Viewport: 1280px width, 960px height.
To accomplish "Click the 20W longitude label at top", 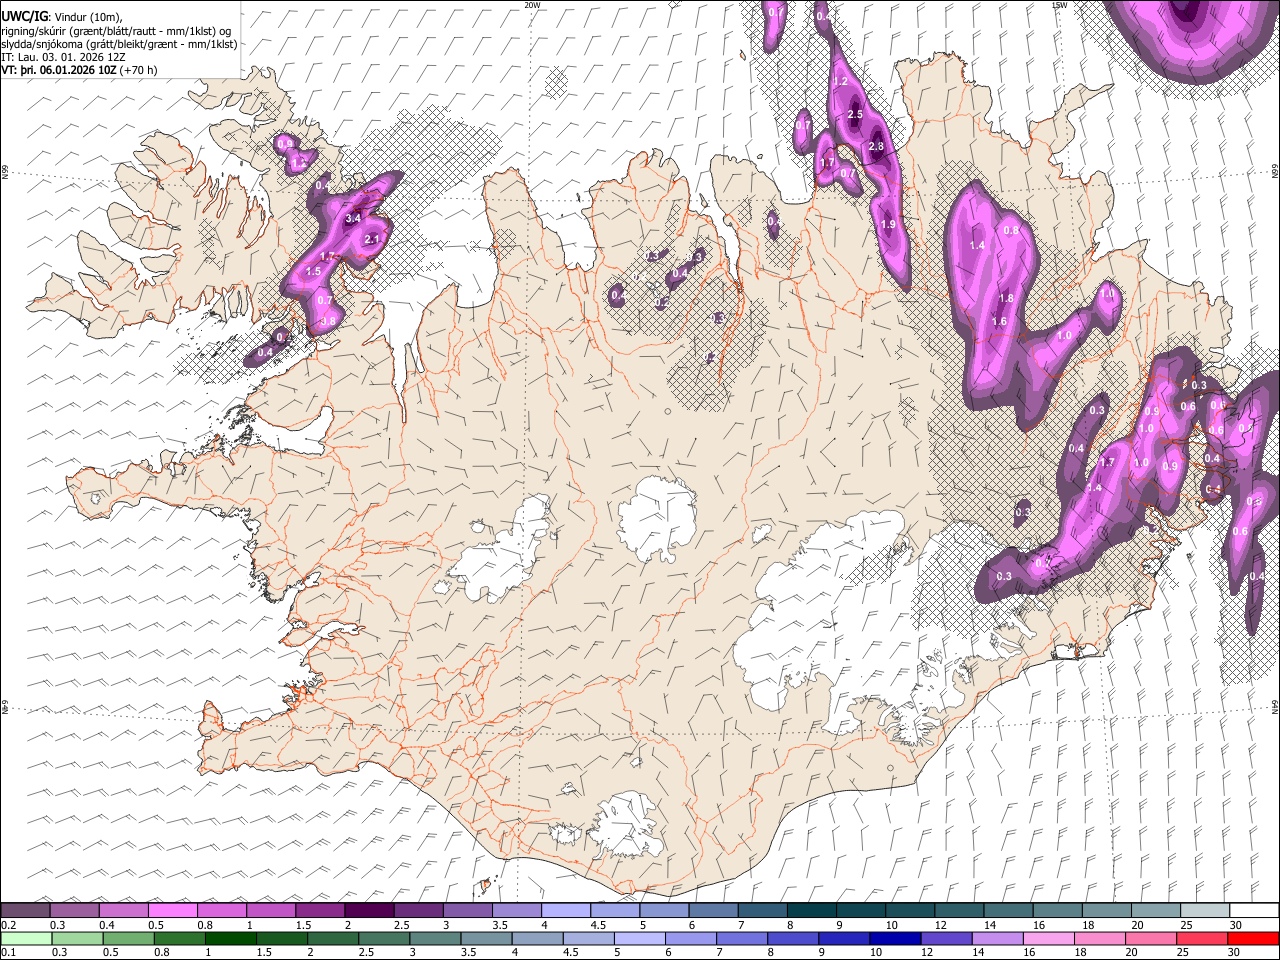I will (532, 5).
